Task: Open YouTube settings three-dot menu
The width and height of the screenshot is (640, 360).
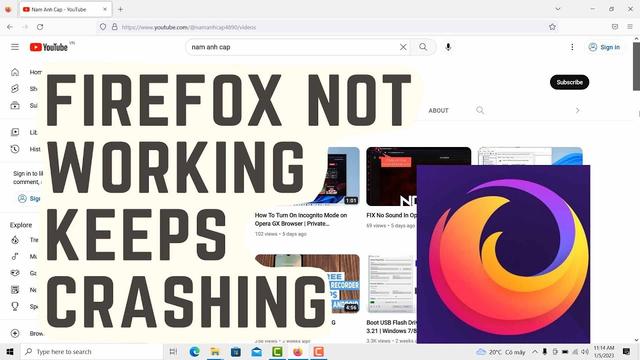Action: (x=572, y=47)
